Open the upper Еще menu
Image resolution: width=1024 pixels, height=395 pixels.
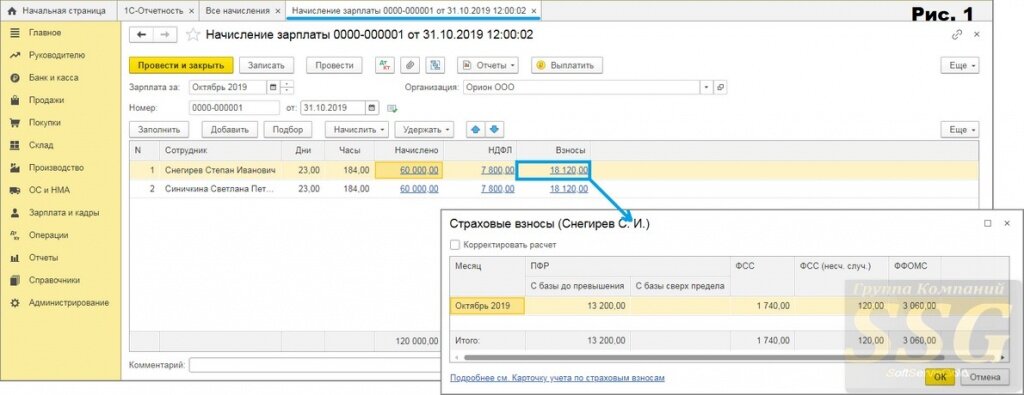[x=960, y=65]
